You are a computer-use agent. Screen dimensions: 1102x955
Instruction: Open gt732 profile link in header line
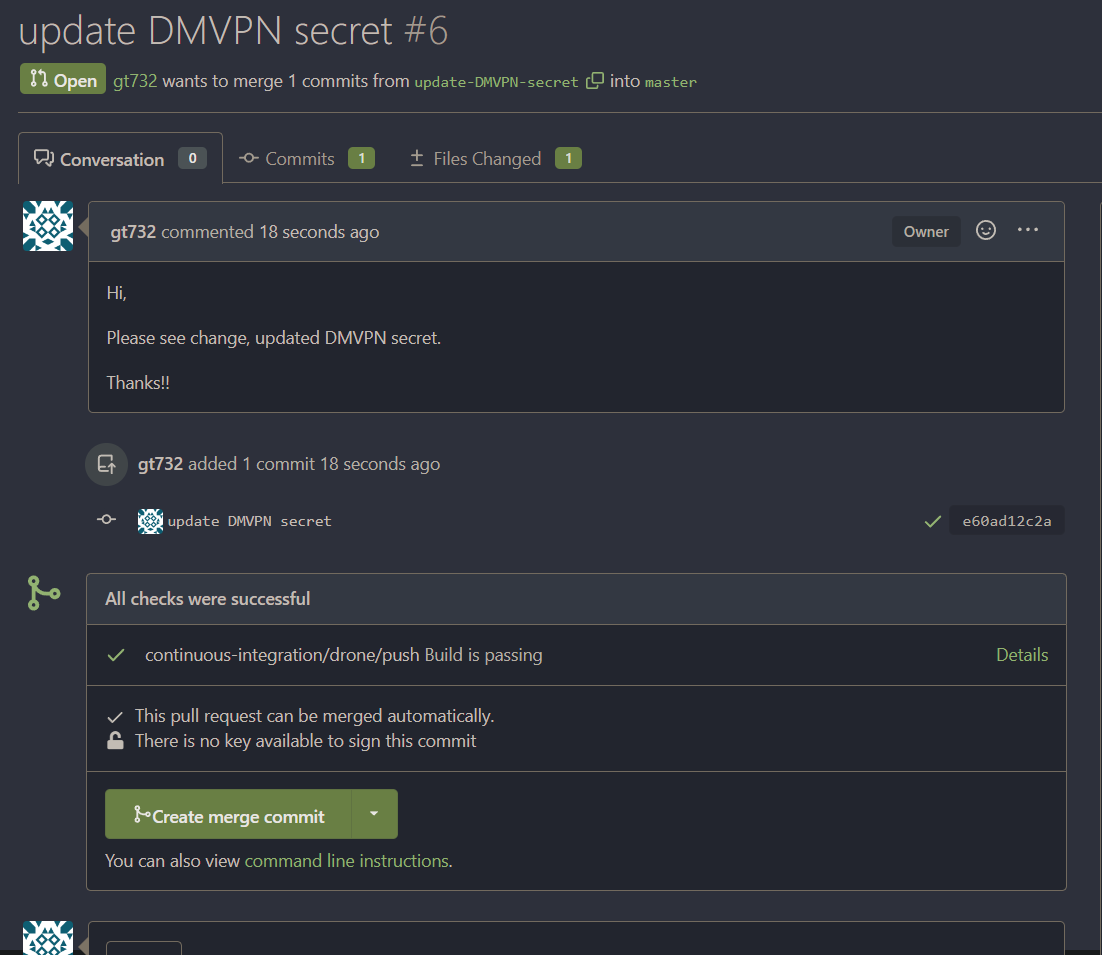coord(135,81)
